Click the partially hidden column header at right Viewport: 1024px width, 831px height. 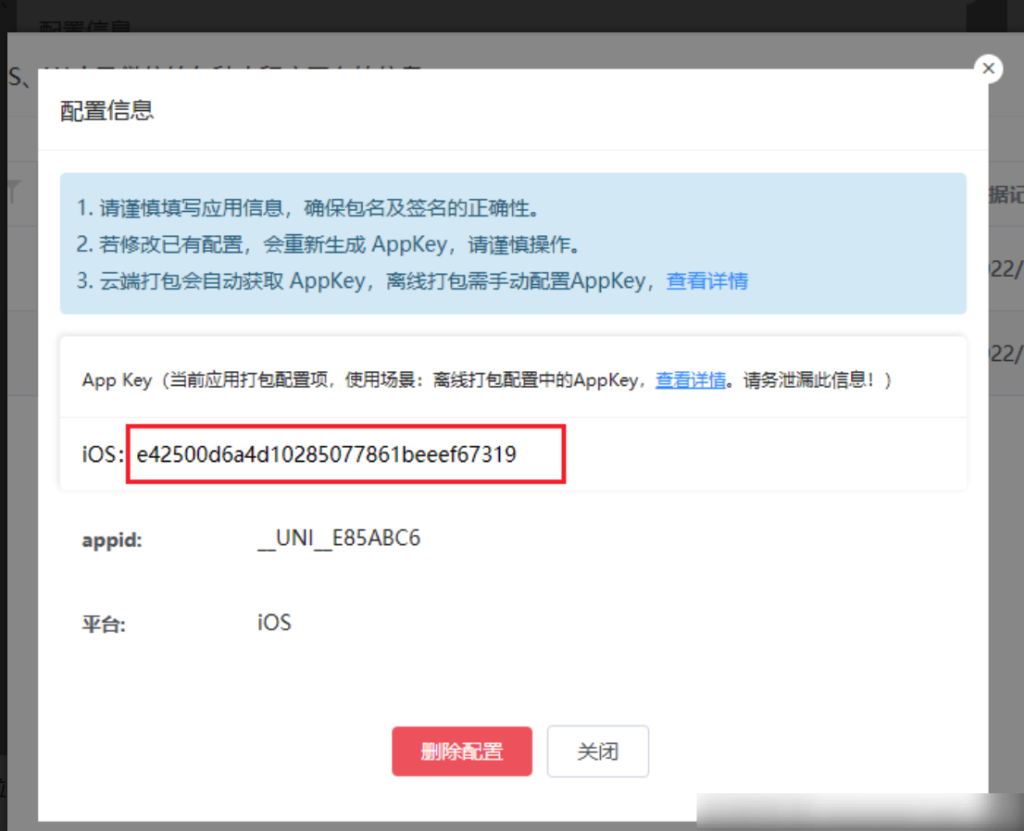1005,196
